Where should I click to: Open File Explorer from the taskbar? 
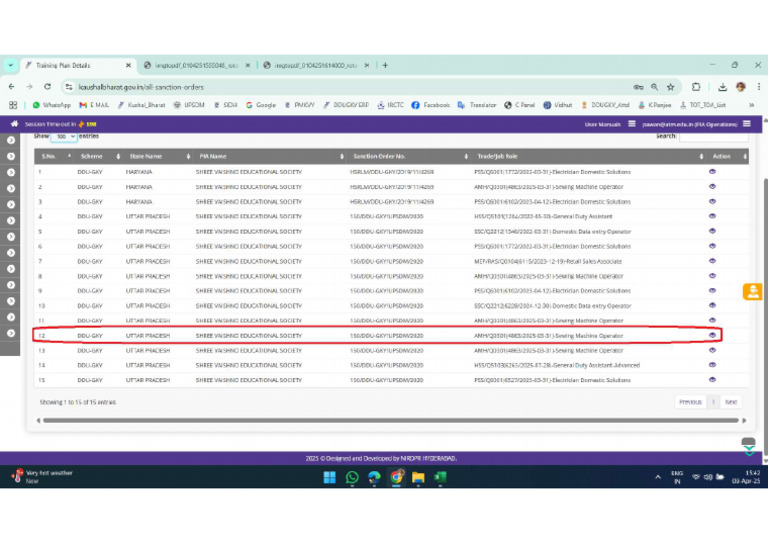pyautogui.click(x=418, y=477)
